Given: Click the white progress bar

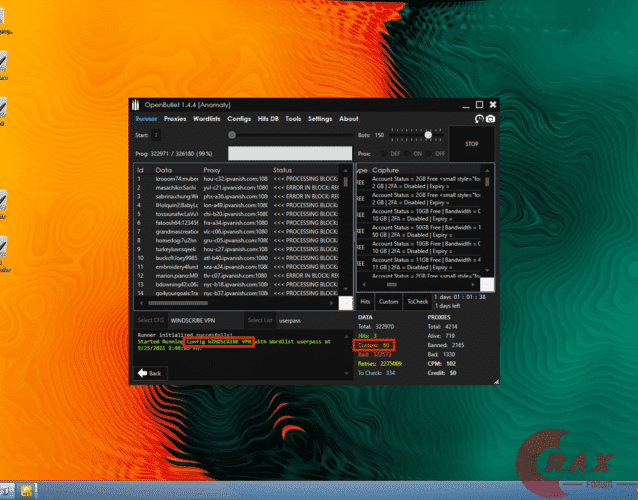Looking at the screenshot, I should point(290,153).
